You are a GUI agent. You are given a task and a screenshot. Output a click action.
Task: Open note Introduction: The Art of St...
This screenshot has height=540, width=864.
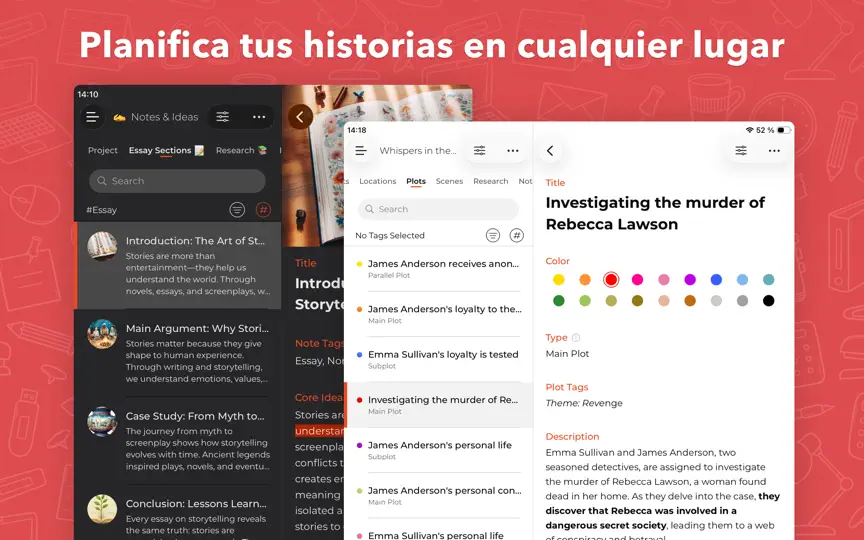point(179,265)
